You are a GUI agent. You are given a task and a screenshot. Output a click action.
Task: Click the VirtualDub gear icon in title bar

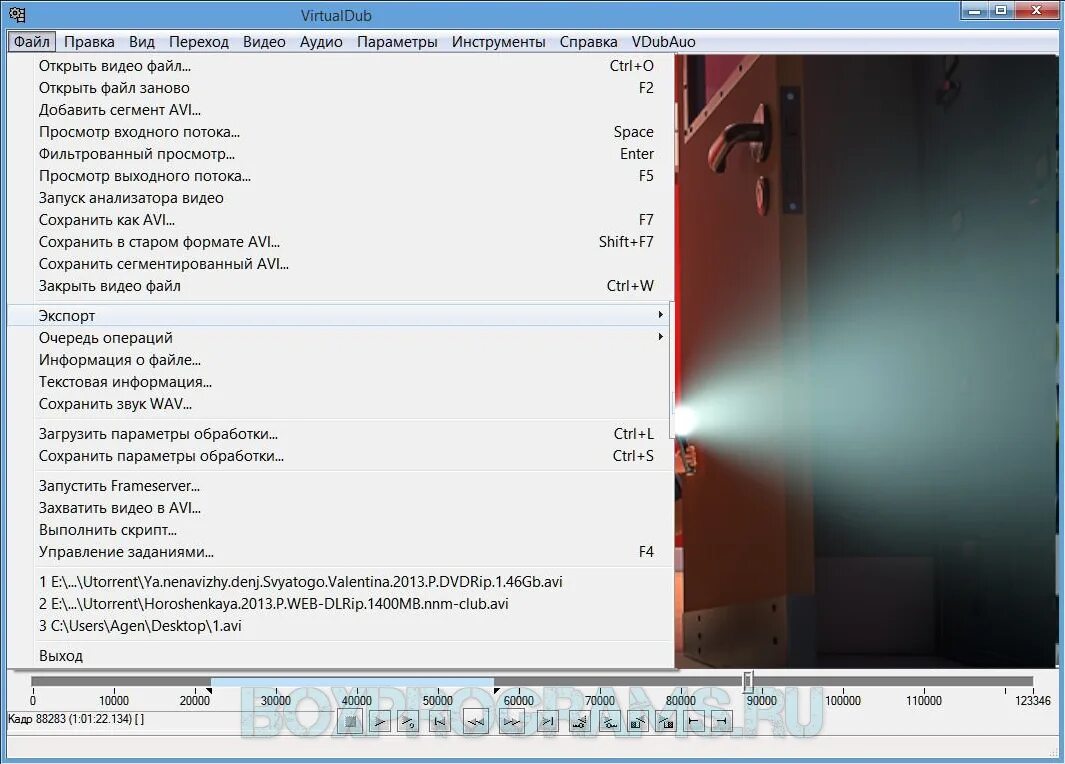pos(18,14)
